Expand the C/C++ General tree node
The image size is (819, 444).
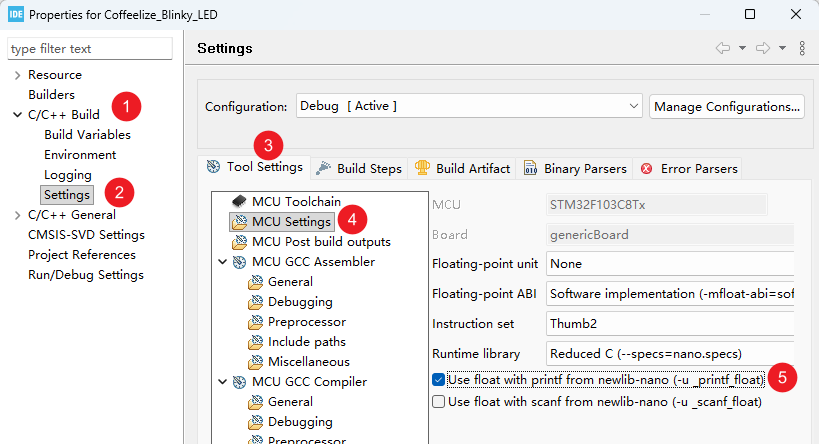[x=17, y=215]
